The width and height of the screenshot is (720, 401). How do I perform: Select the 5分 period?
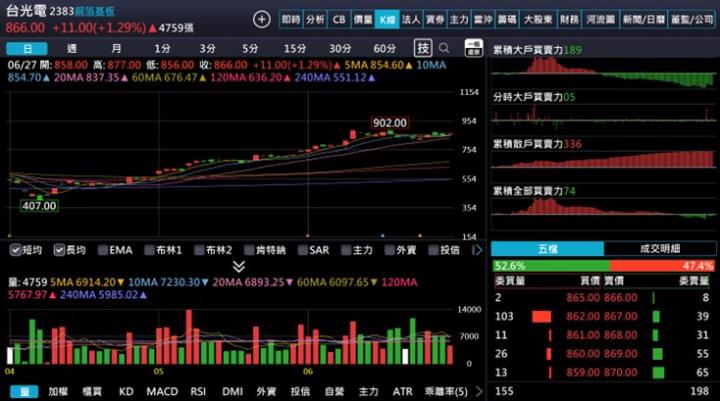point(250,48)
